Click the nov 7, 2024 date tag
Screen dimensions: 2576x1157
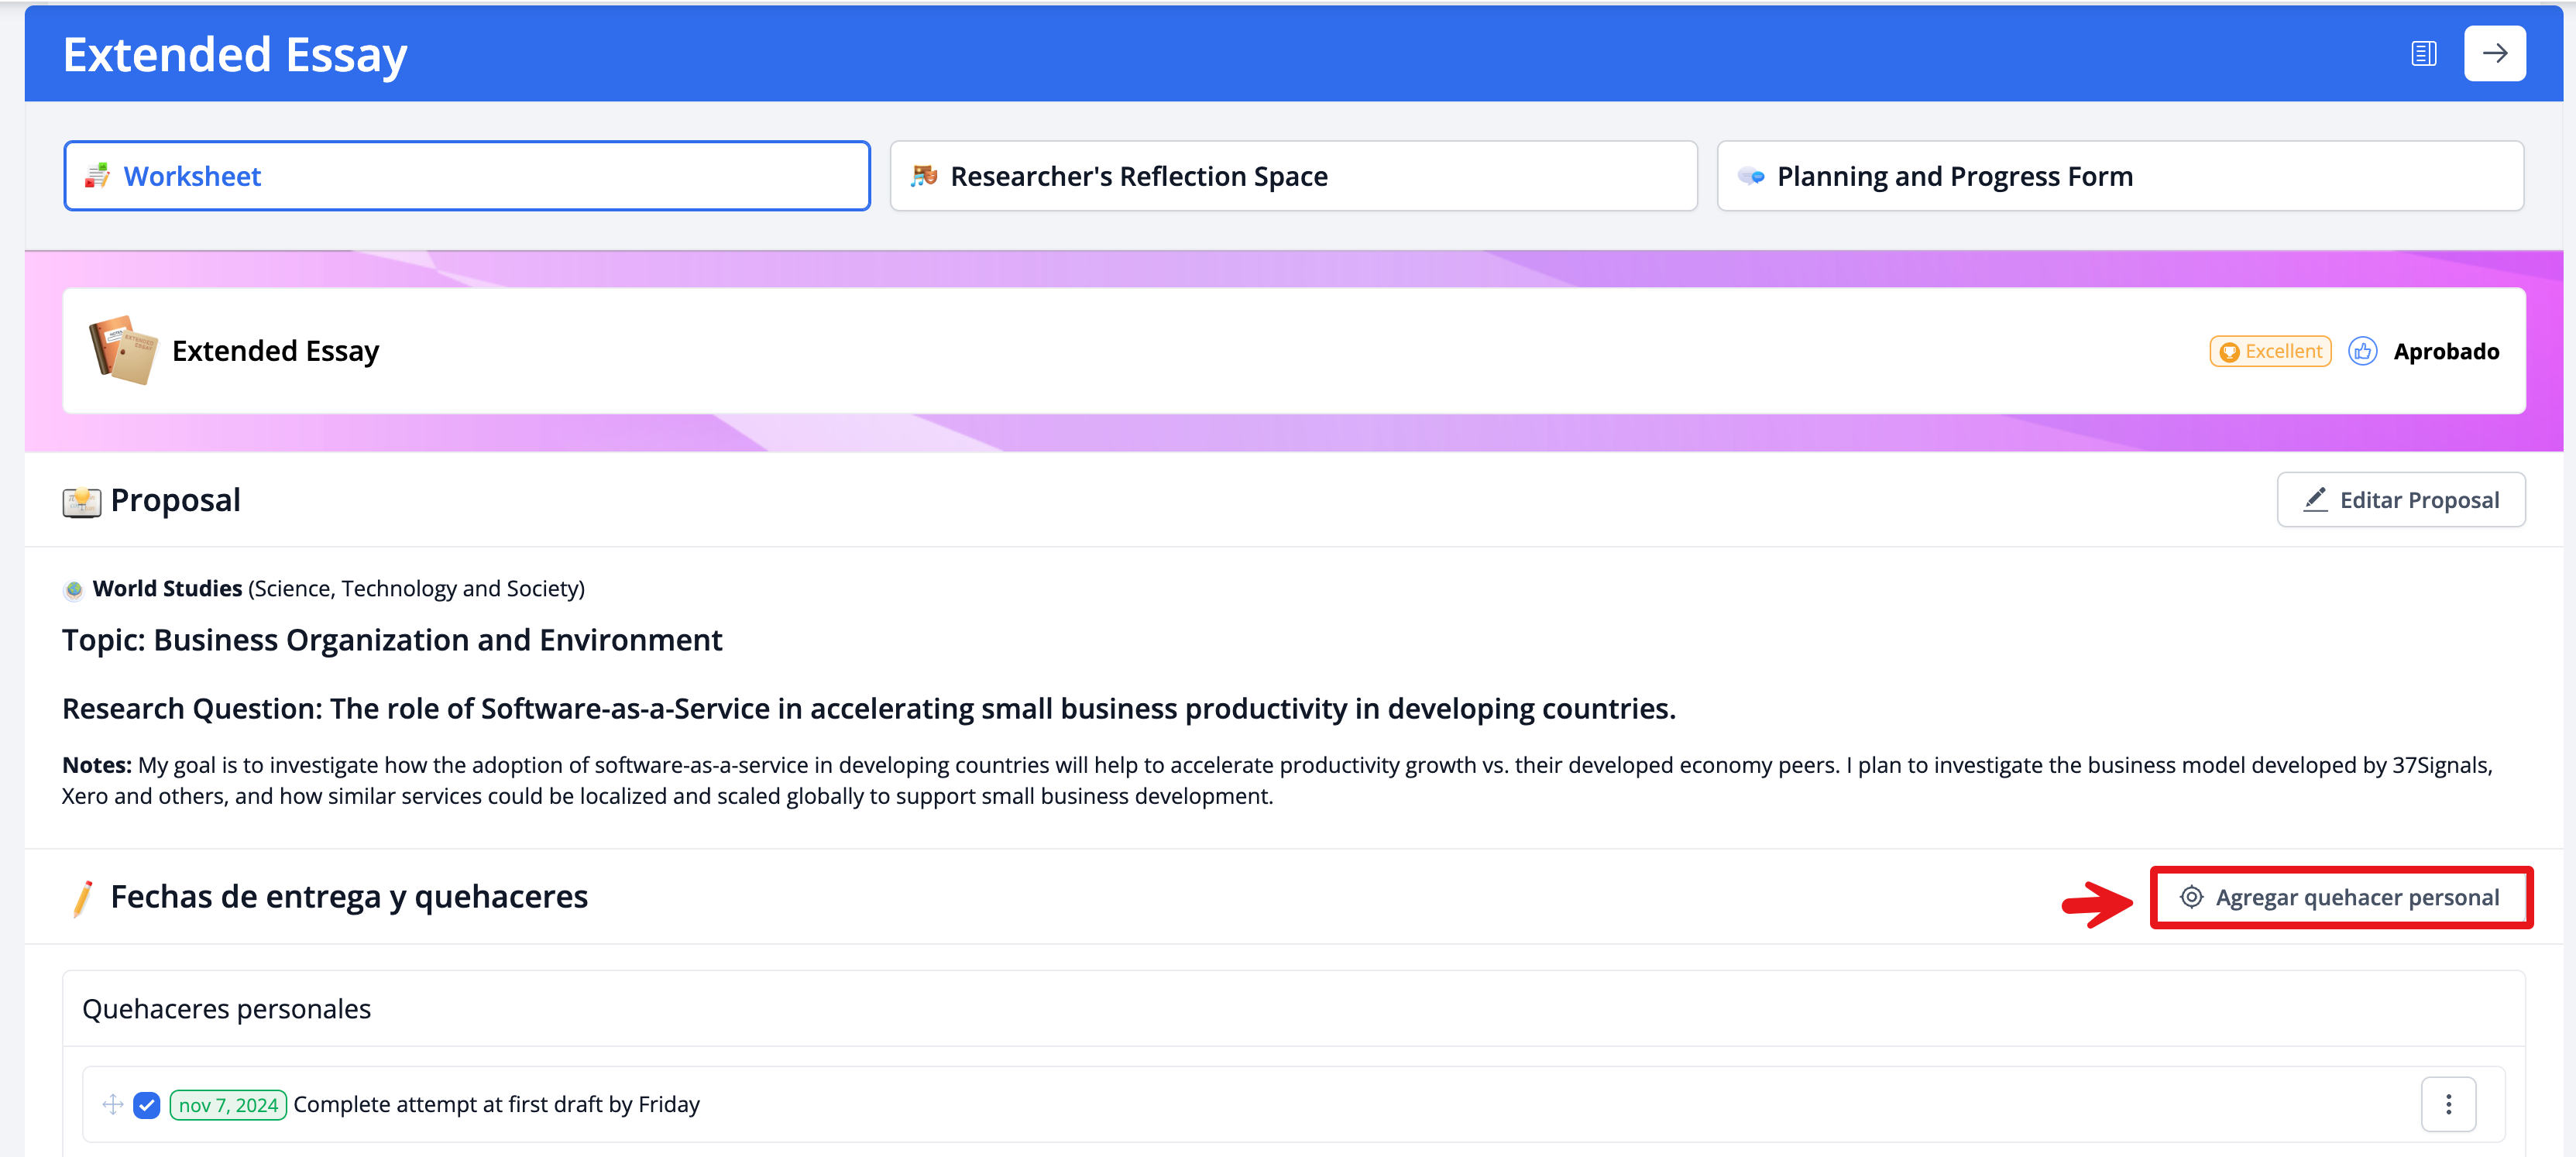coord(228,1105)
